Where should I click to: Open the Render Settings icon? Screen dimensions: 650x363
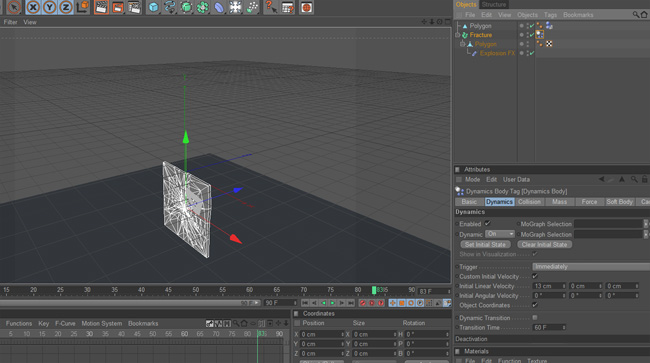tap(134, 7)
